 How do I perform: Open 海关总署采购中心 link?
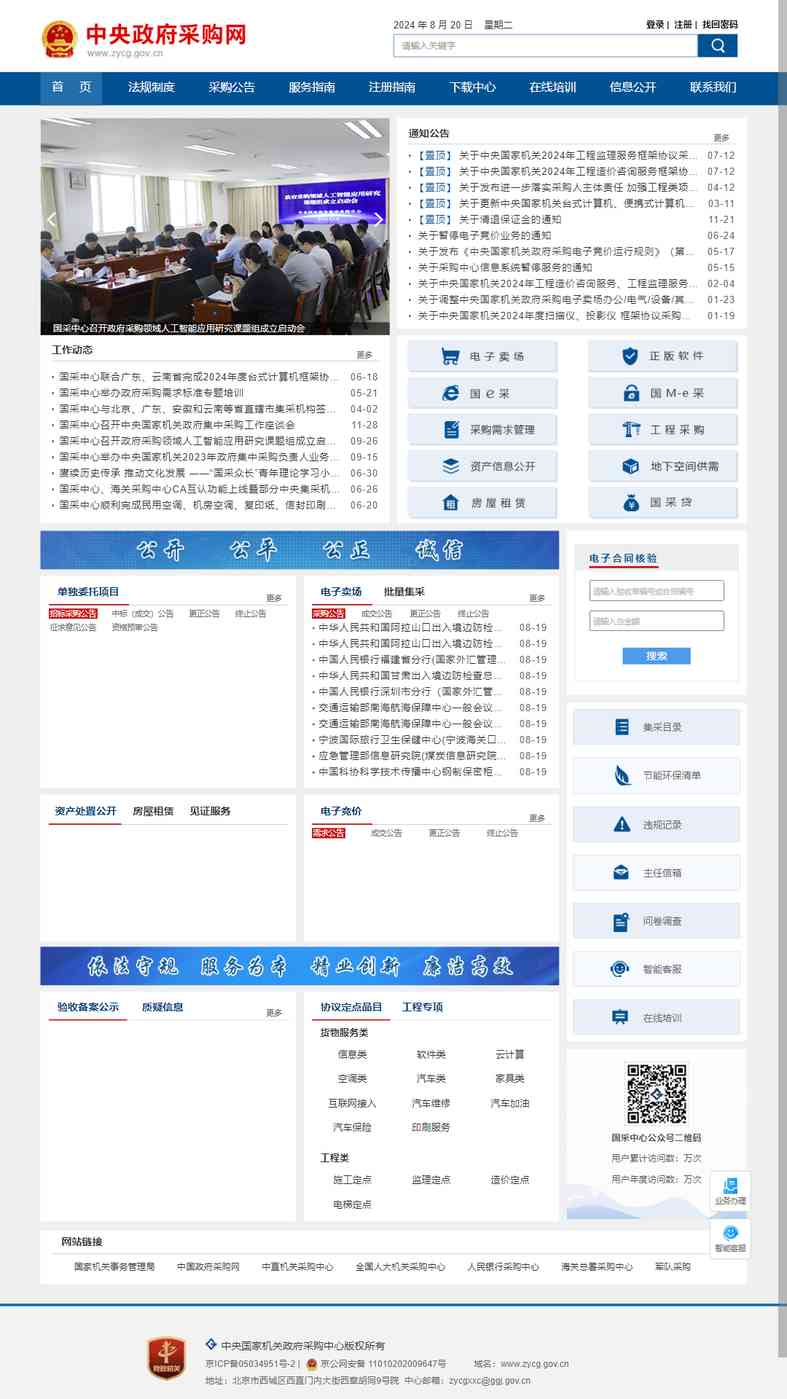click(x=596, y=1267)
